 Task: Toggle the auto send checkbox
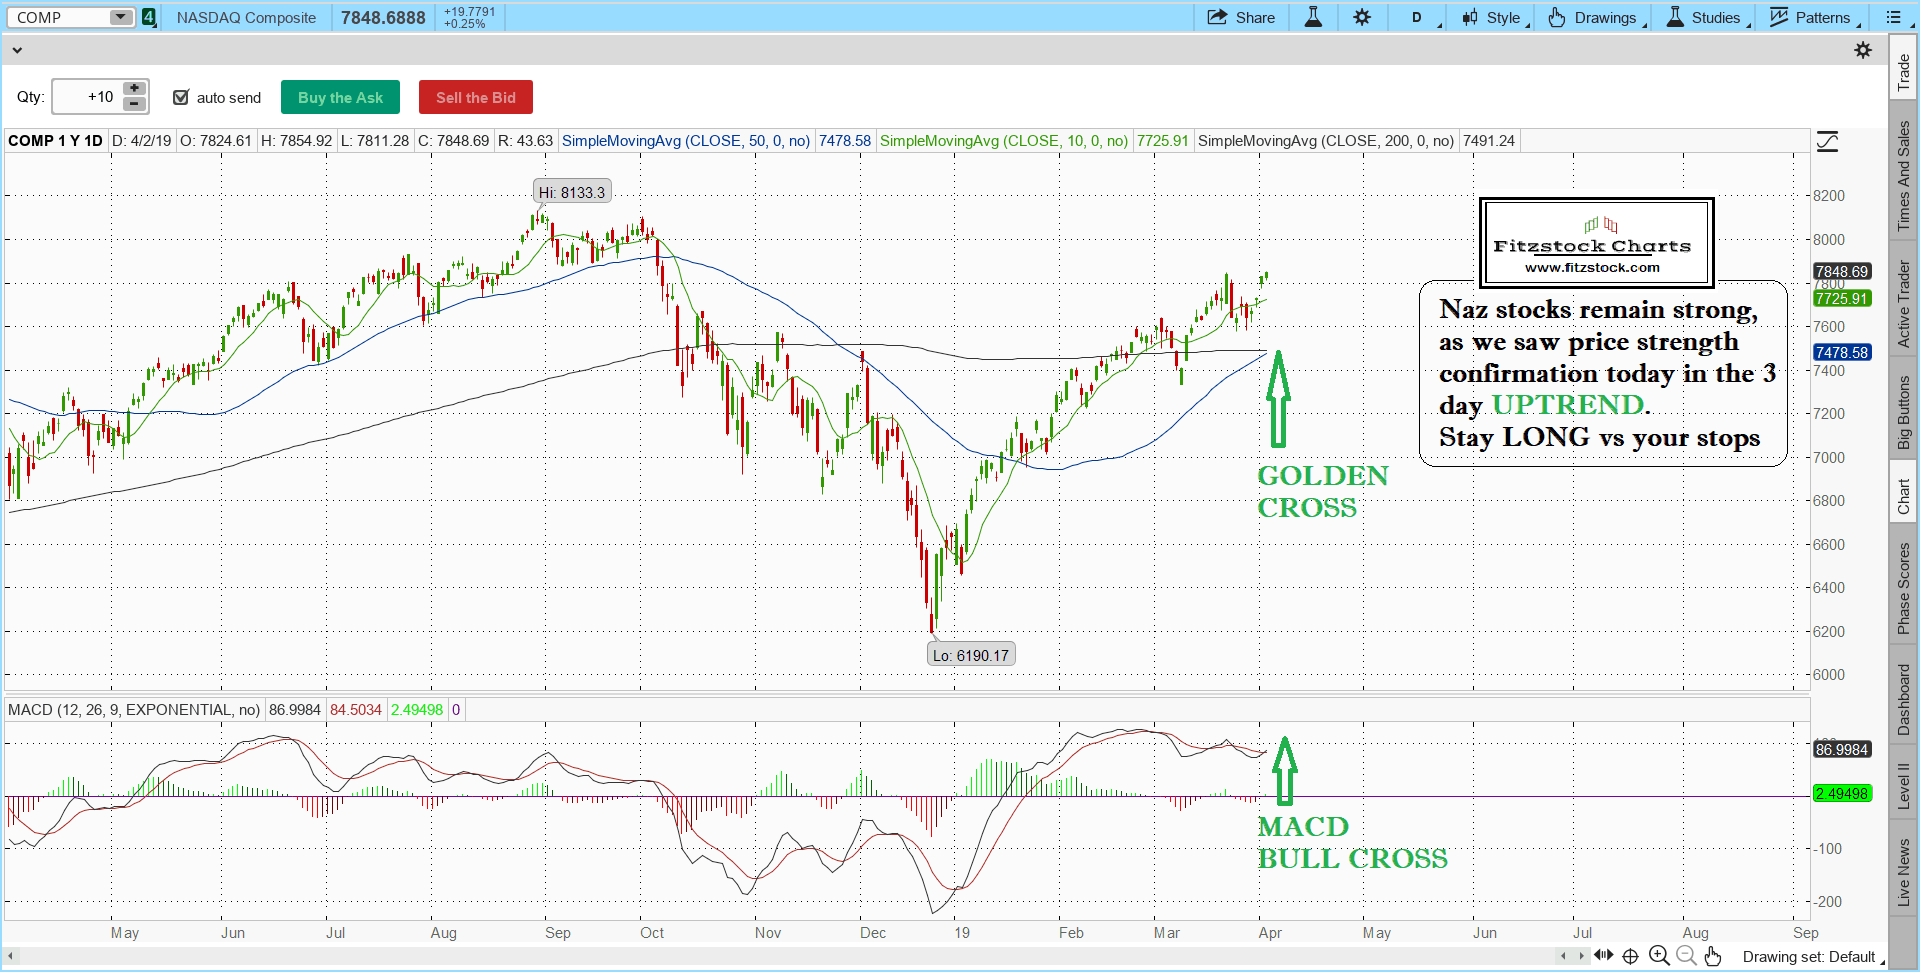(x=181, y=97)
